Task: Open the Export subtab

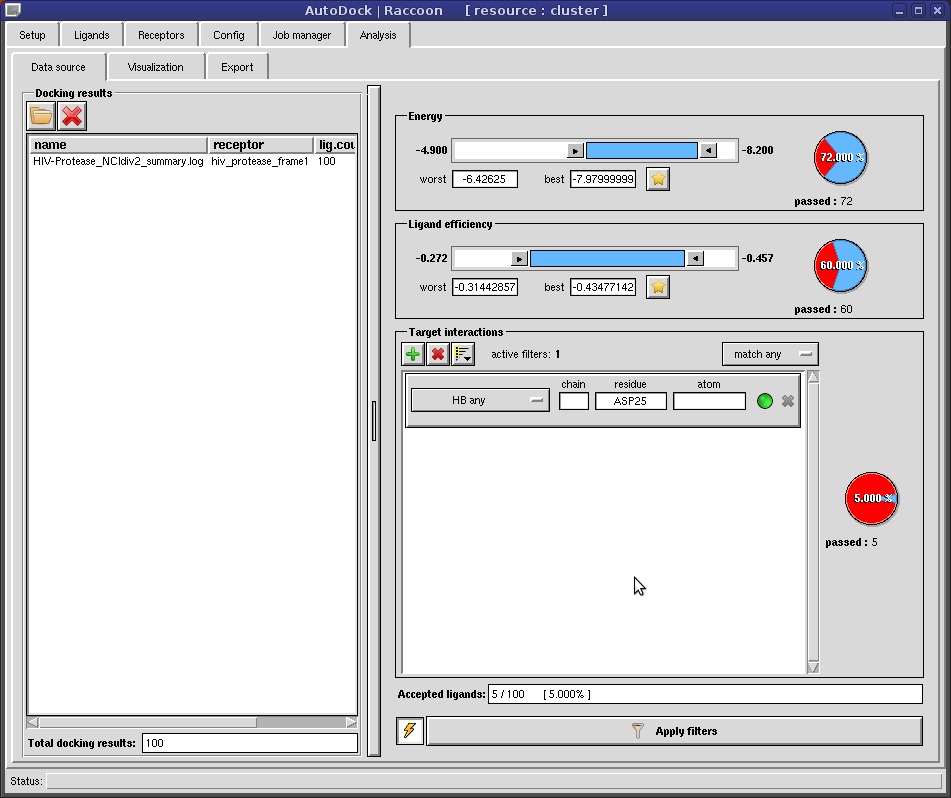Action: 237,67
